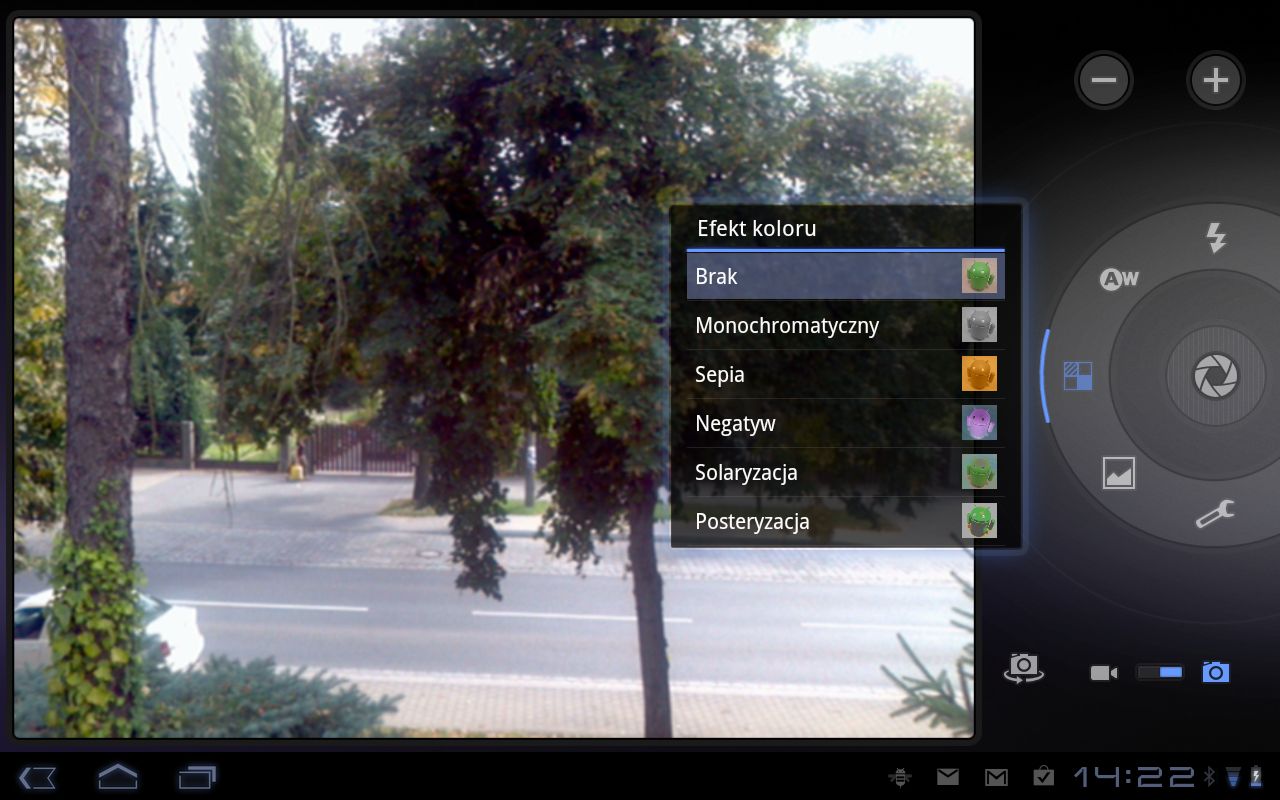This screenshot has width=1280, height=800.
Task: Open the recent apps button
Action: pos(197,777)
